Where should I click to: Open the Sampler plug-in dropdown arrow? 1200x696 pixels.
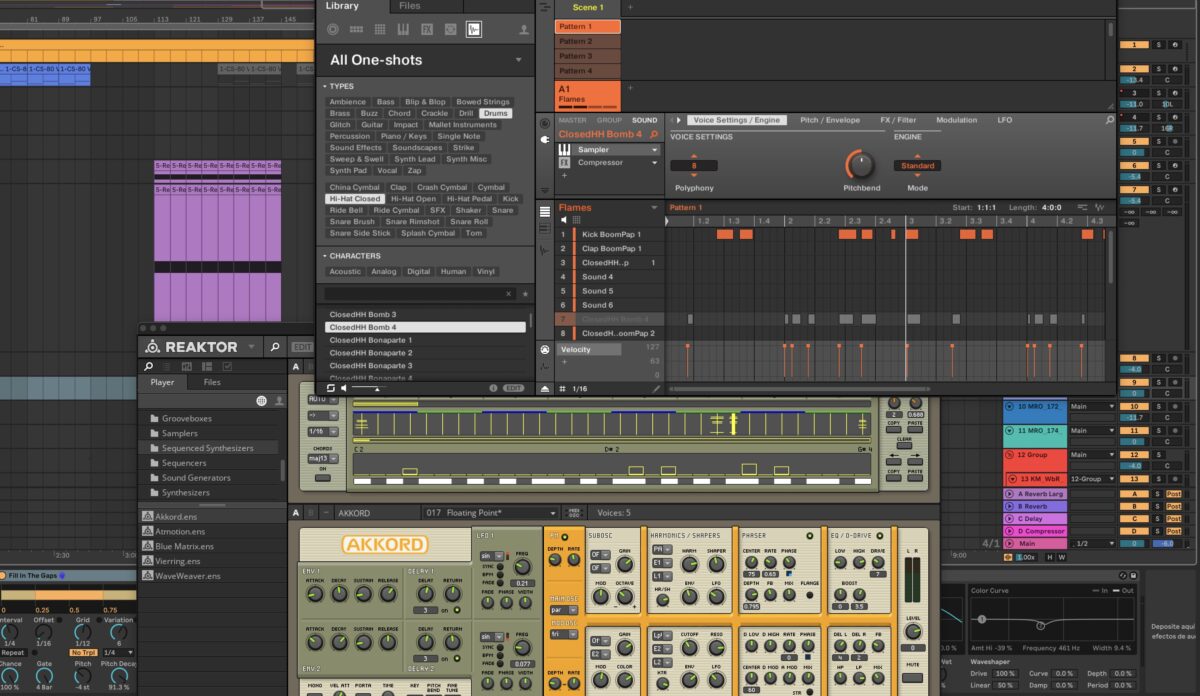click(x=654, y=149)
